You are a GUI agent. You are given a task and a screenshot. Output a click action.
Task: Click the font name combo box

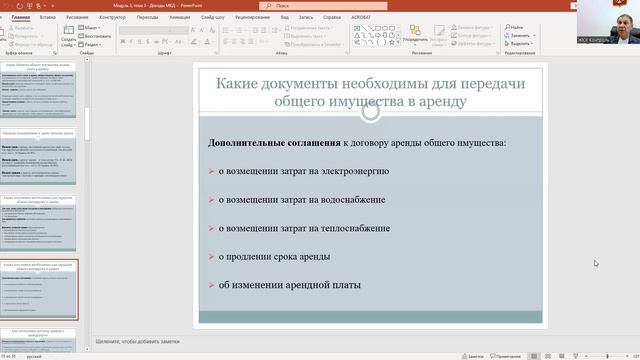pos(144,30)
